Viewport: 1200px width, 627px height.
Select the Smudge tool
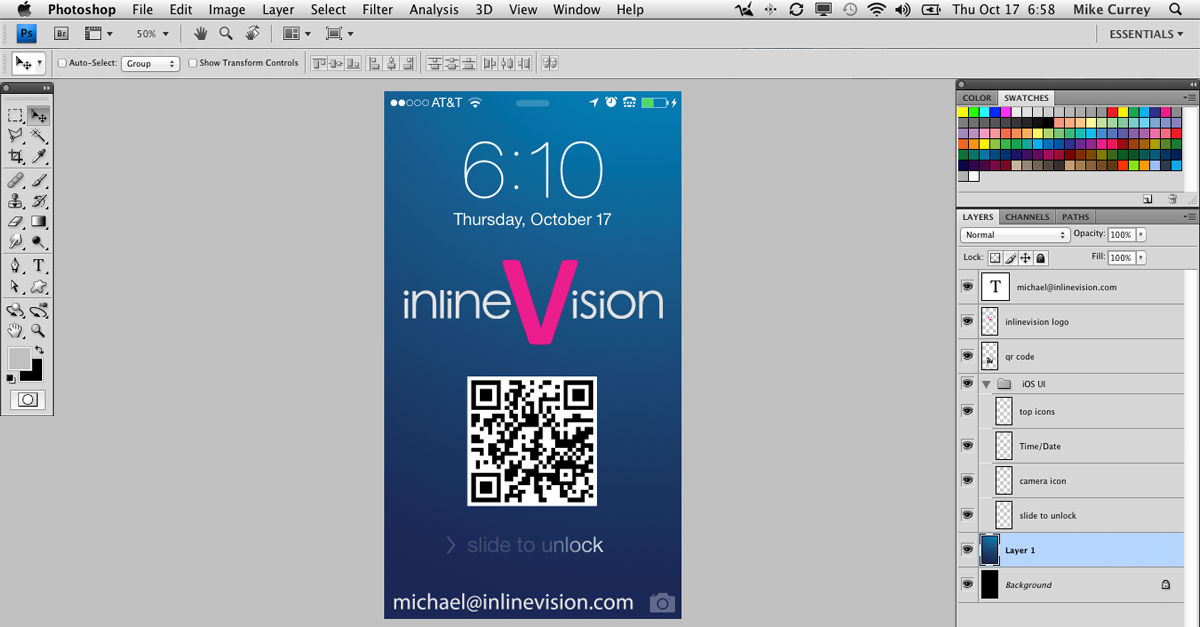(16, 241)
